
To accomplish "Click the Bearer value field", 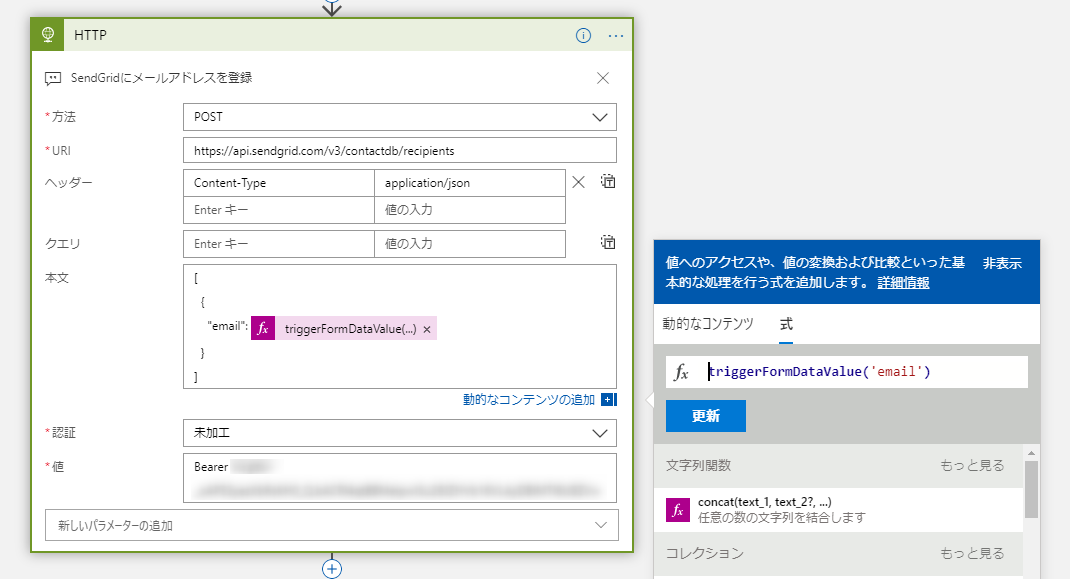I will tap(400, 478).
